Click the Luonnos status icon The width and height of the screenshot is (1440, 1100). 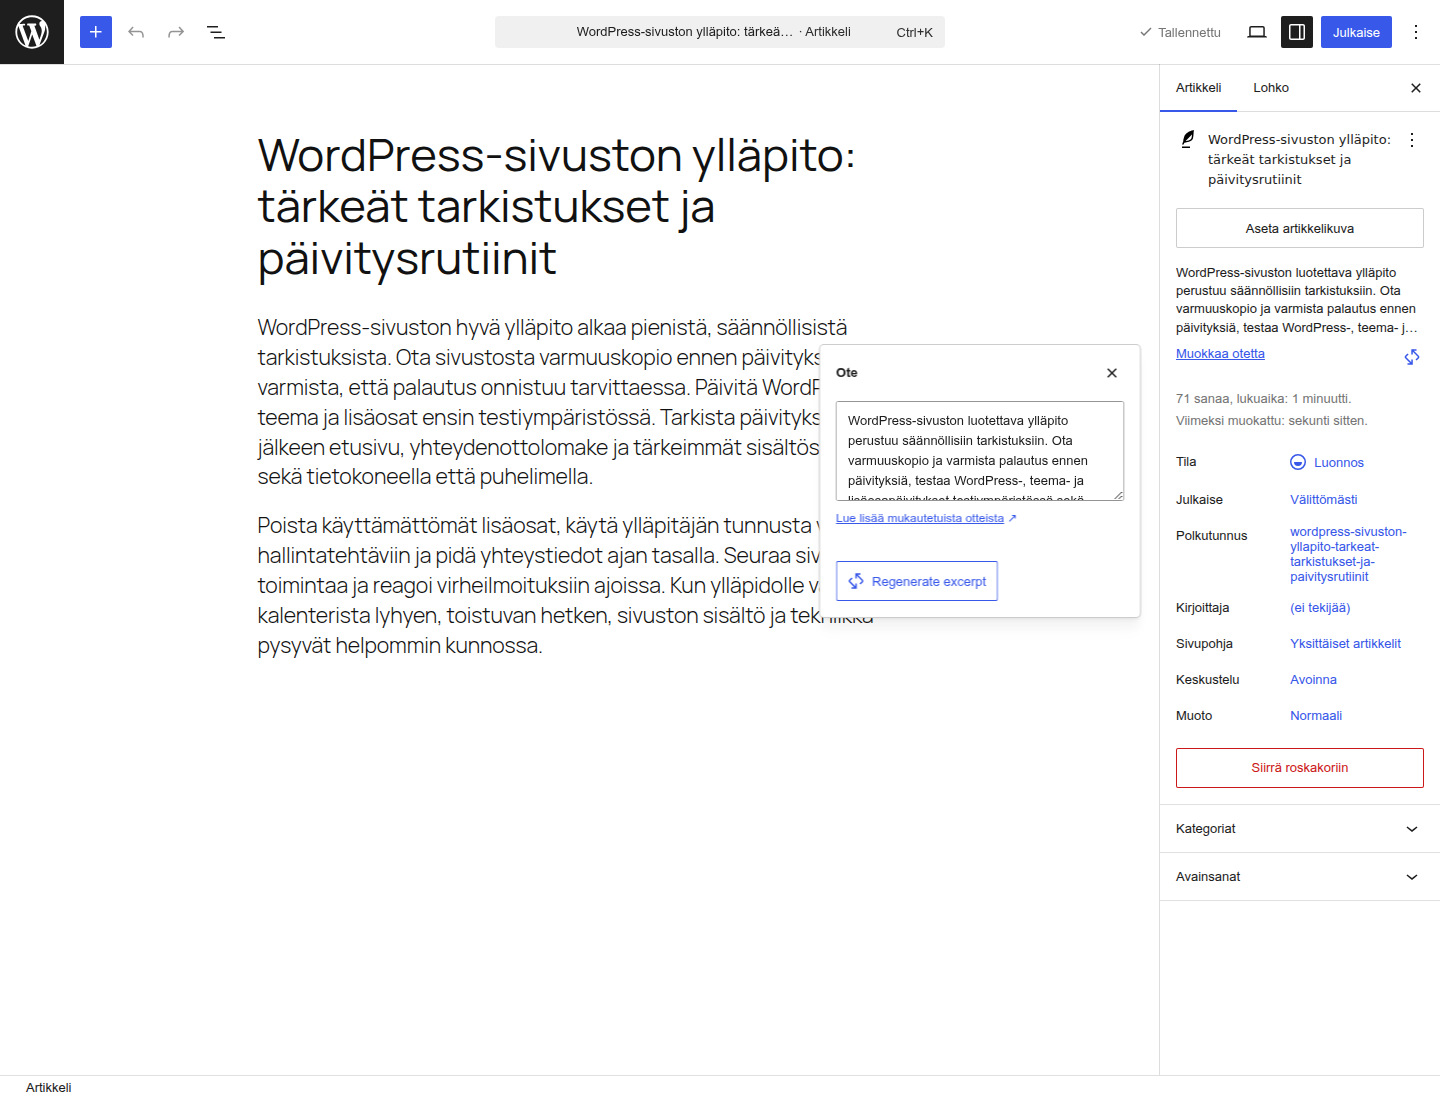point(1298,462)
